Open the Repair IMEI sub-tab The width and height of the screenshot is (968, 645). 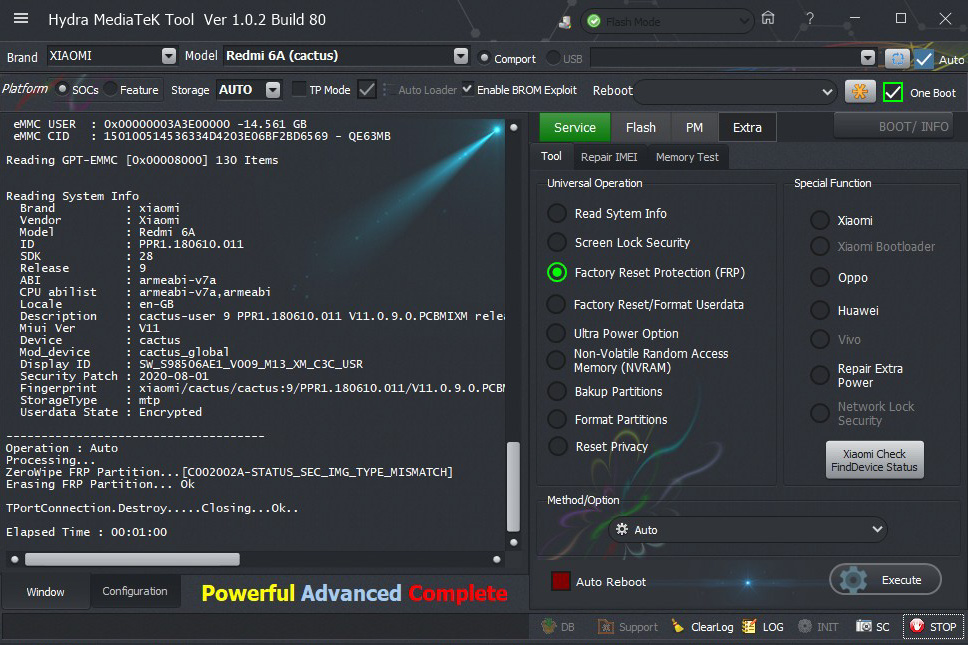609,157
